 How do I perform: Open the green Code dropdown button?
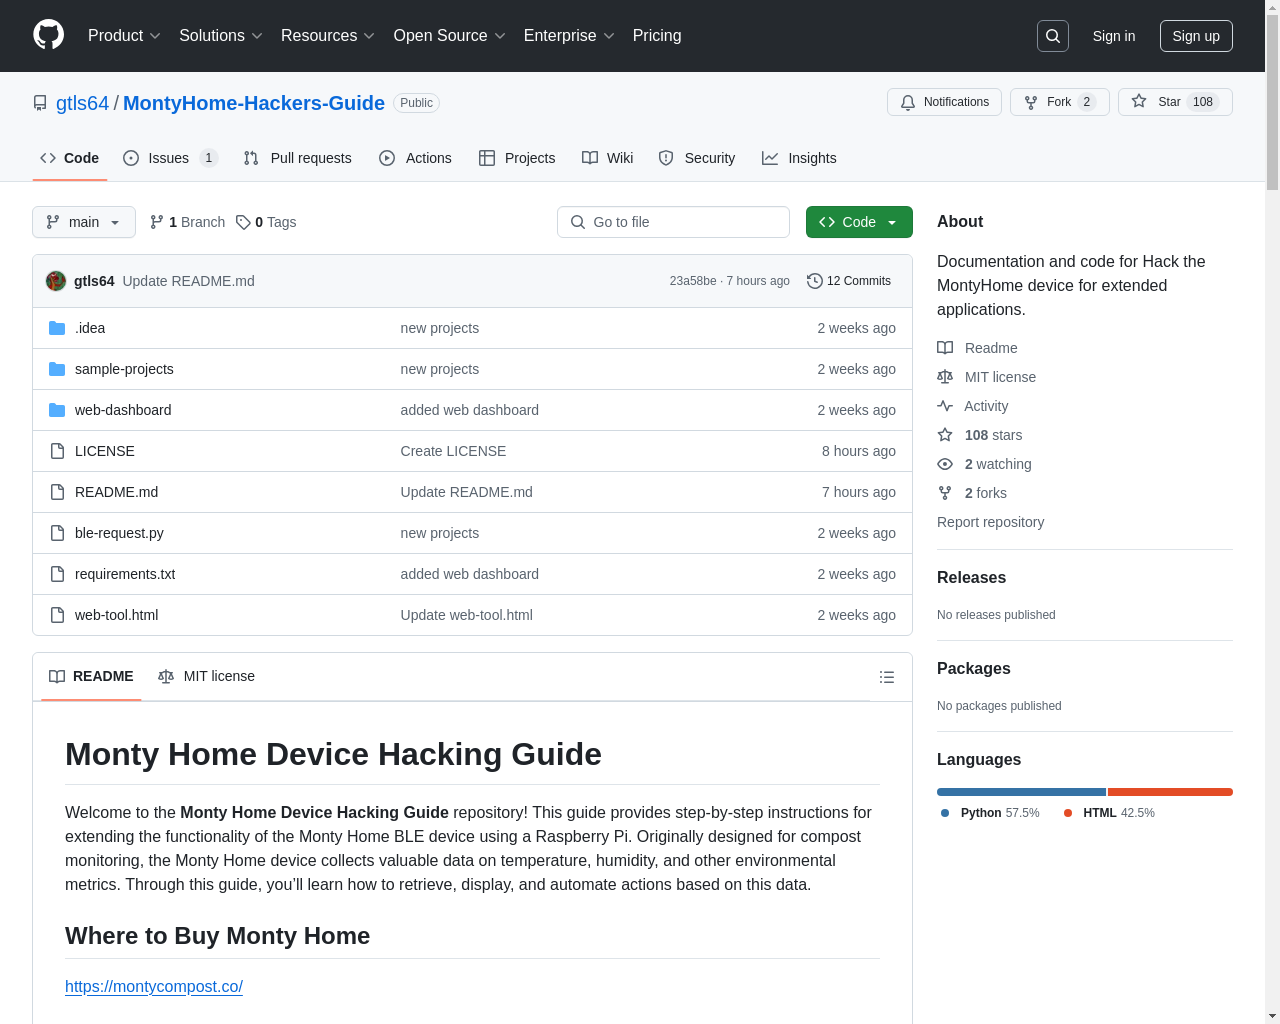point(859,222)
